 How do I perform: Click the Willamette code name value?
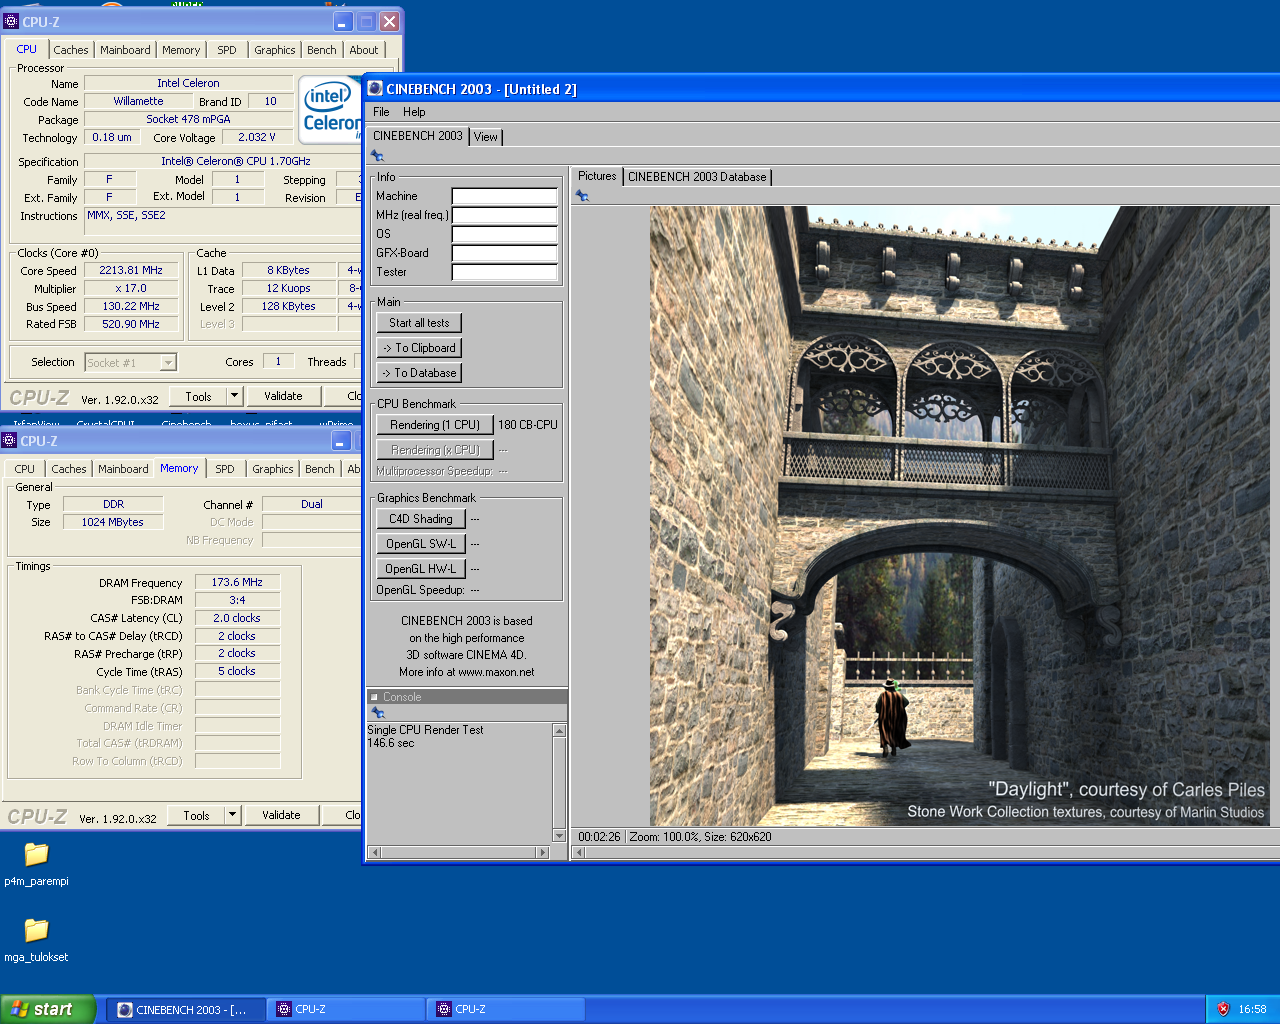[x=138, y=101]
